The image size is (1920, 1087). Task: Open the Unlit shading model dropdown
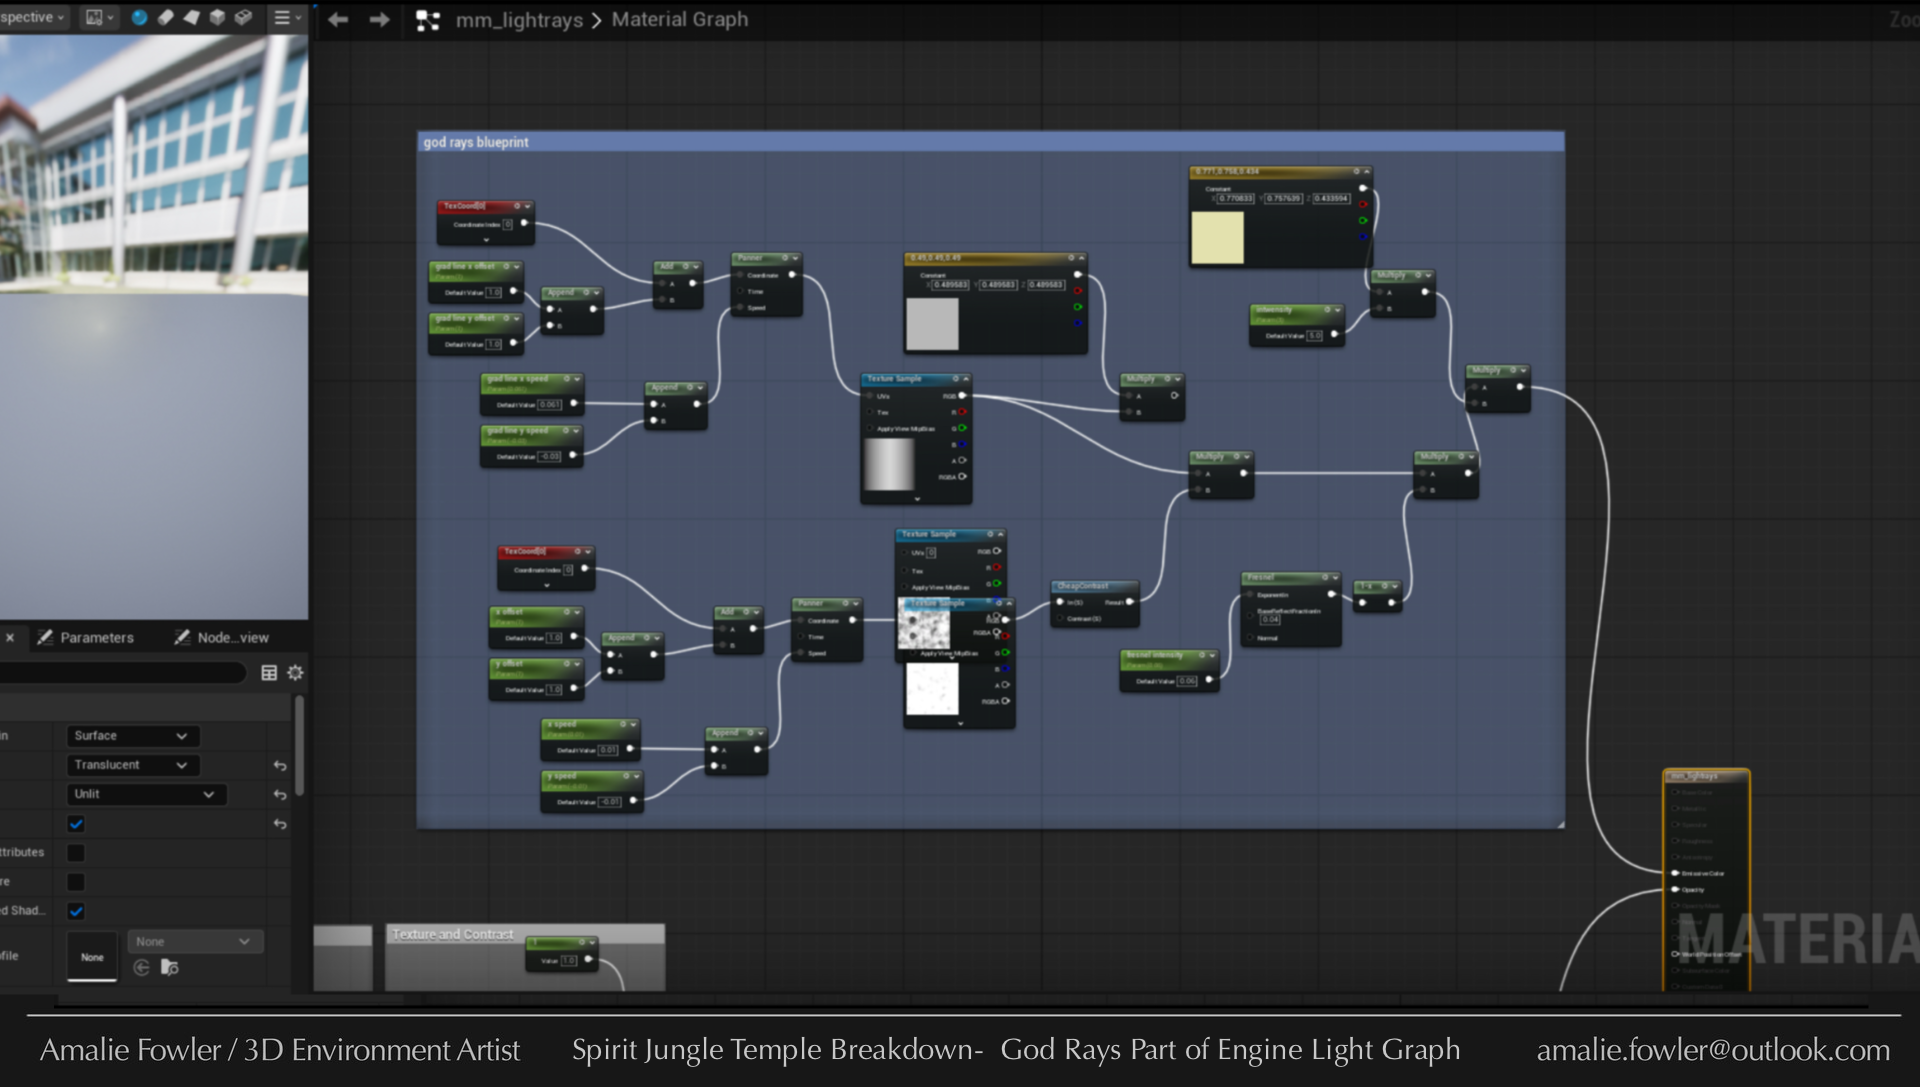[x=146, y=794]
